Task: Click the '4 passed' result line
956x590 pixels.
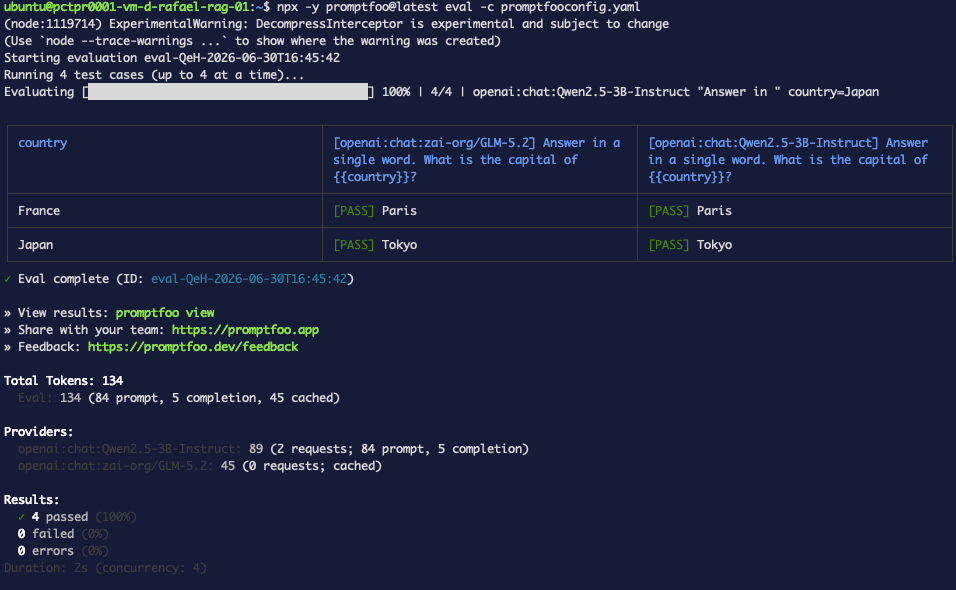Action: tap(77, 517)
